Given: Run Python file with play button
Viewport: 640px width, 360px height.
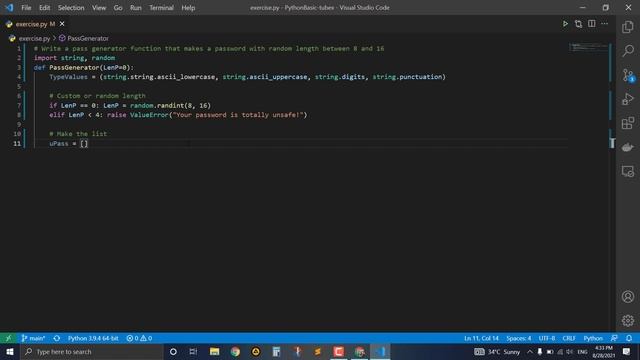Looking at the screenshot, I should coord(565,24).
